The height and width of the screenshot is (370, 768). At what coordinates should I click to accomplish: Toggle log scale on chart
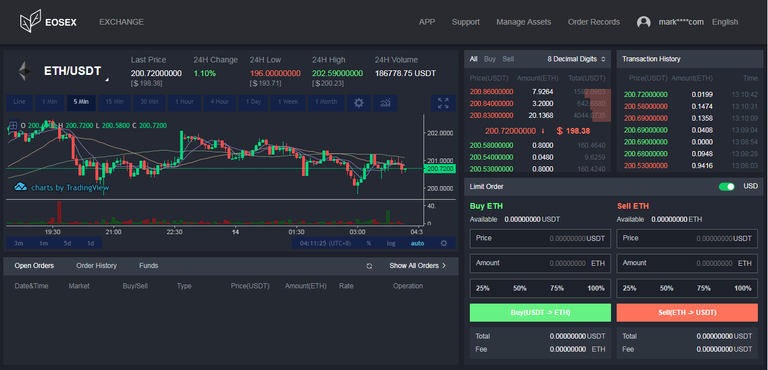391,243
